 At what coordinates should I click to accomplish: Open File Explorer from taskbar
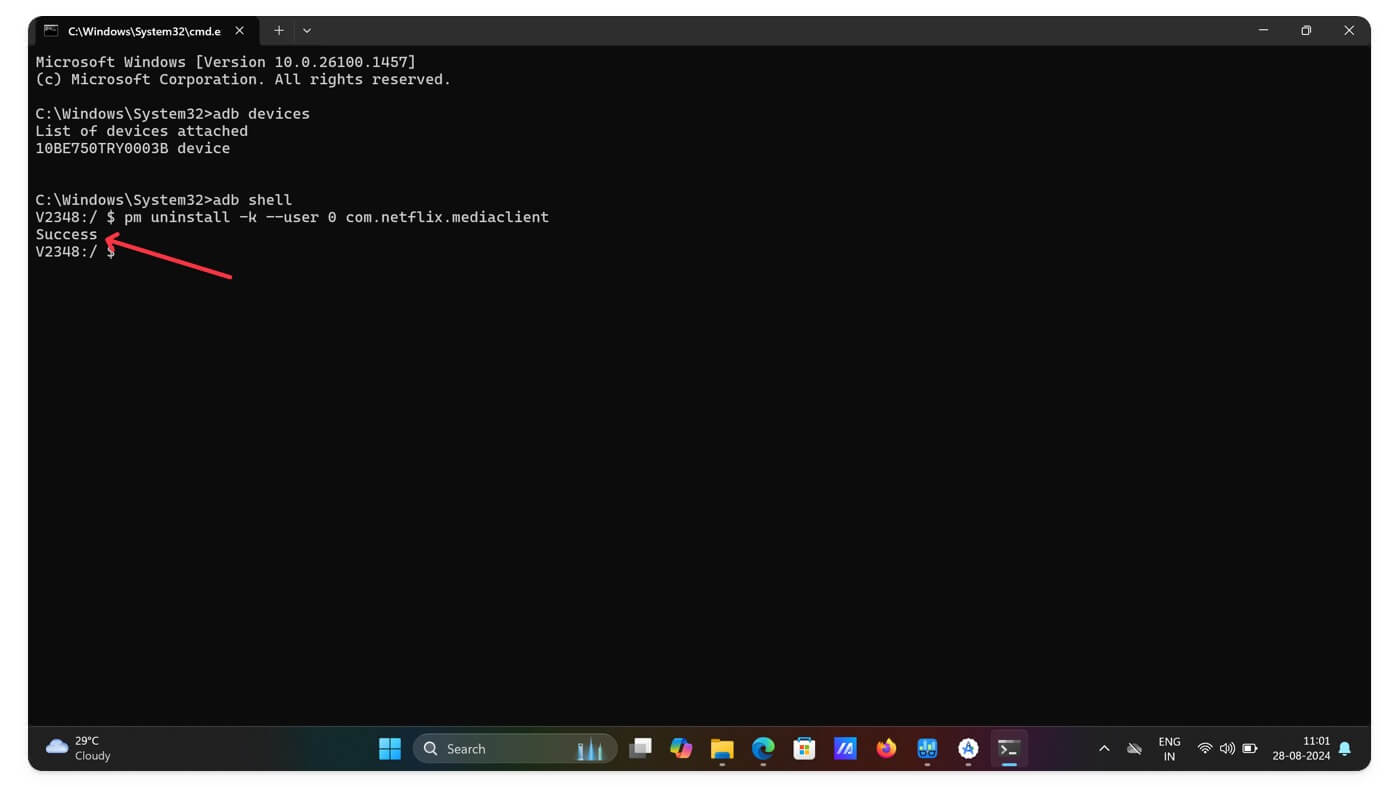click(722, 748)
